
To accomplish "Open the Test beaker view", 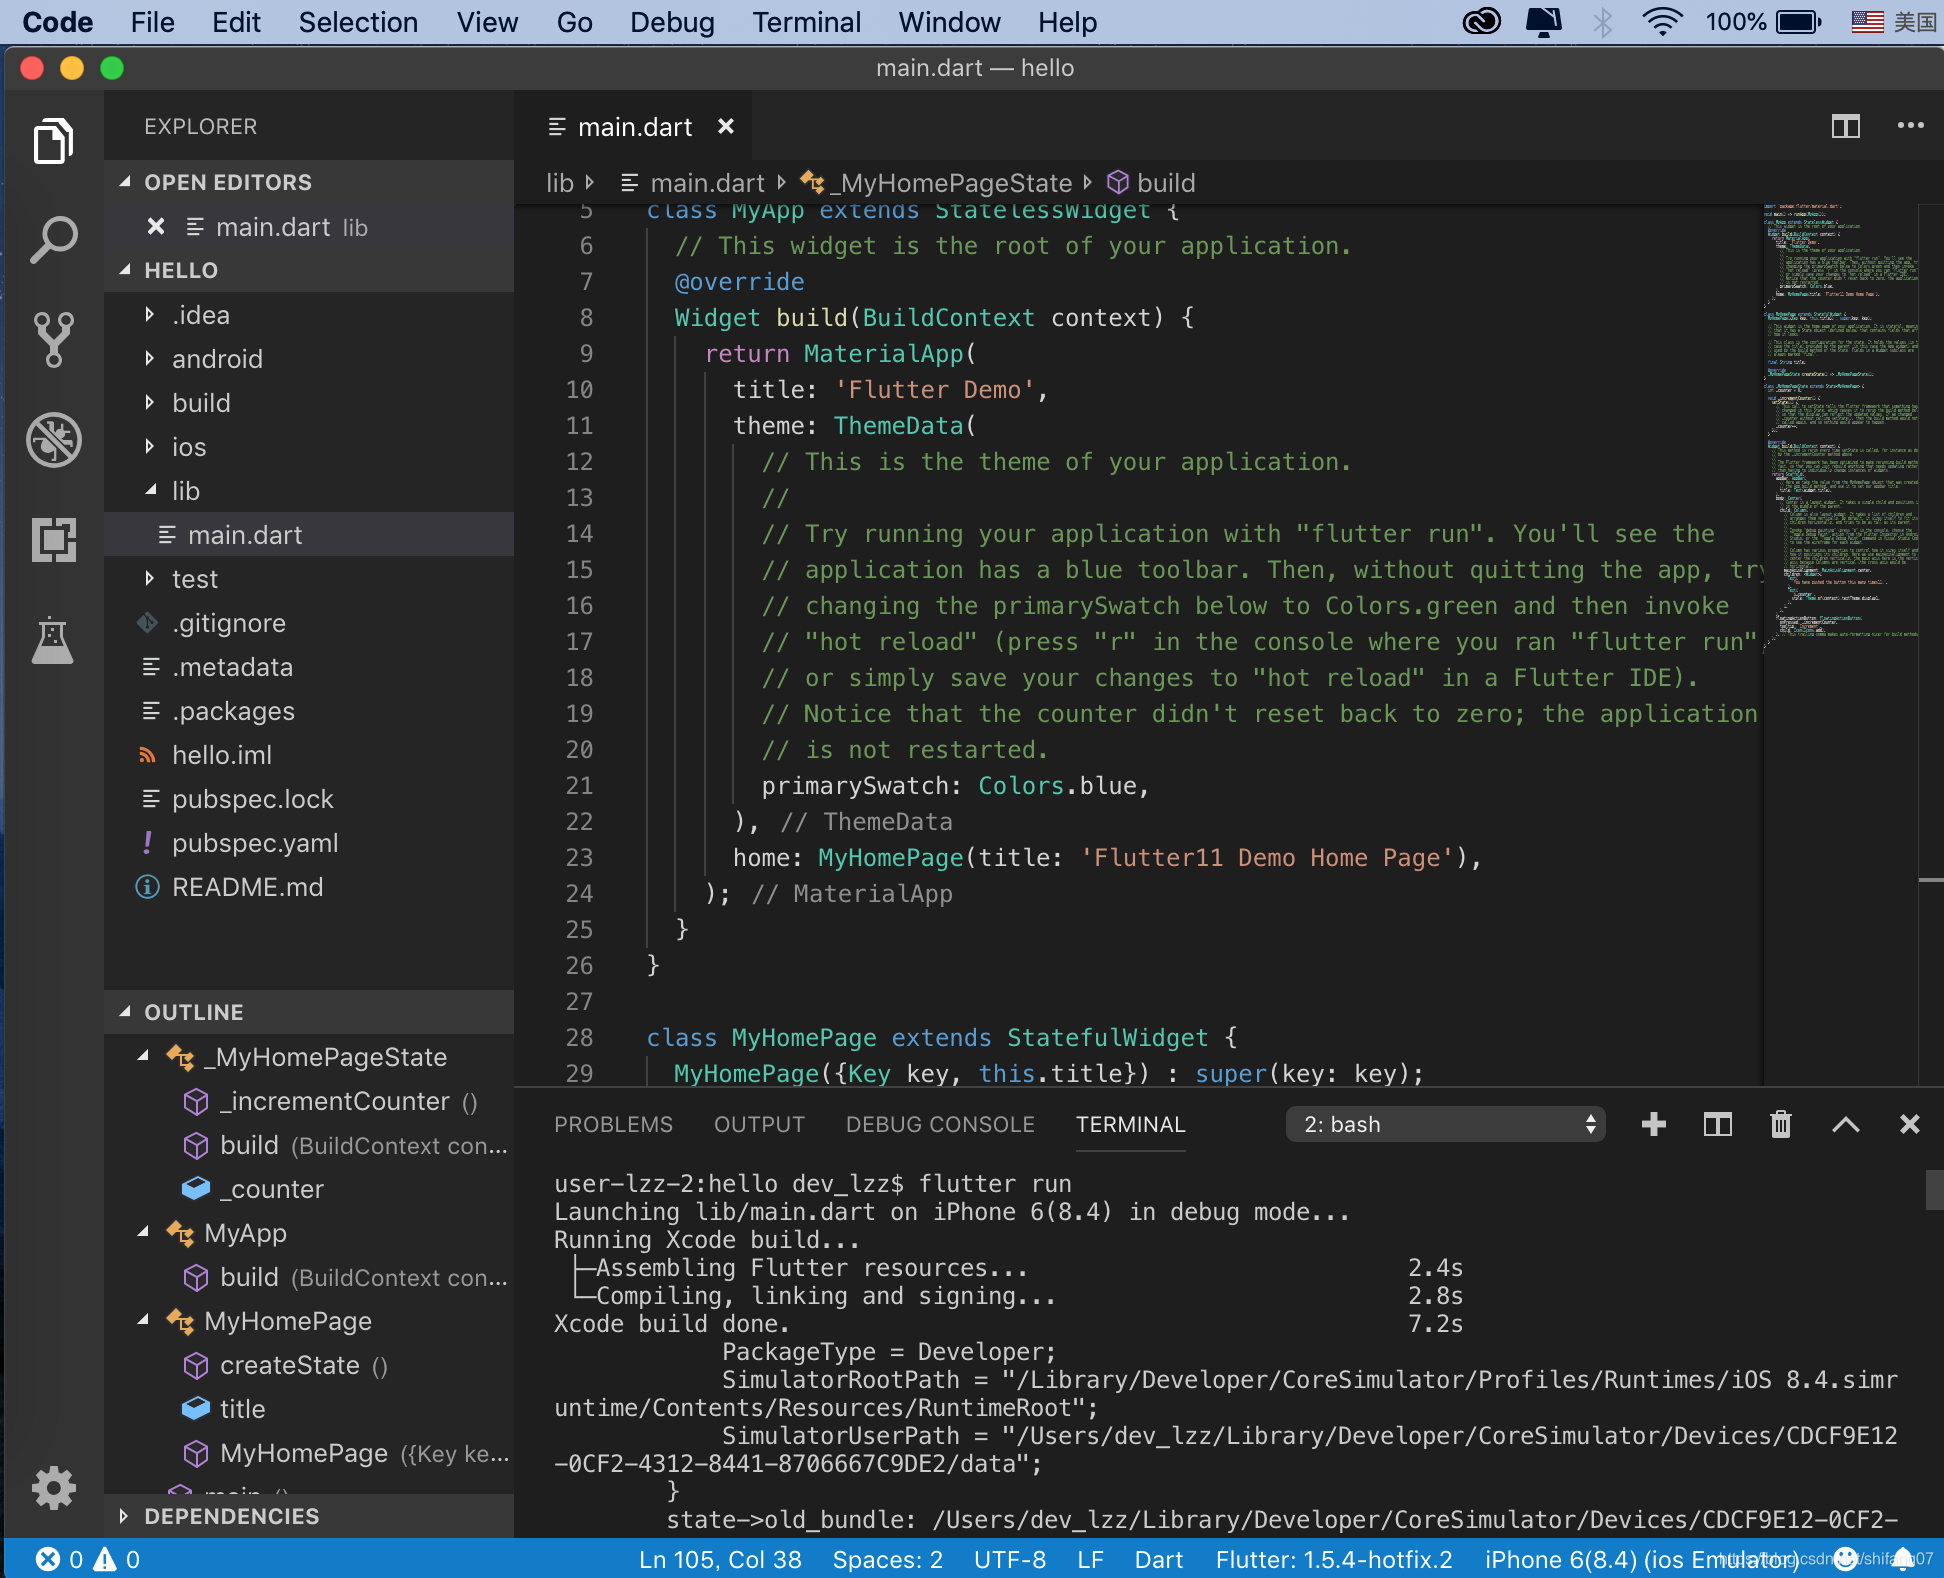I will click(53, 640).
